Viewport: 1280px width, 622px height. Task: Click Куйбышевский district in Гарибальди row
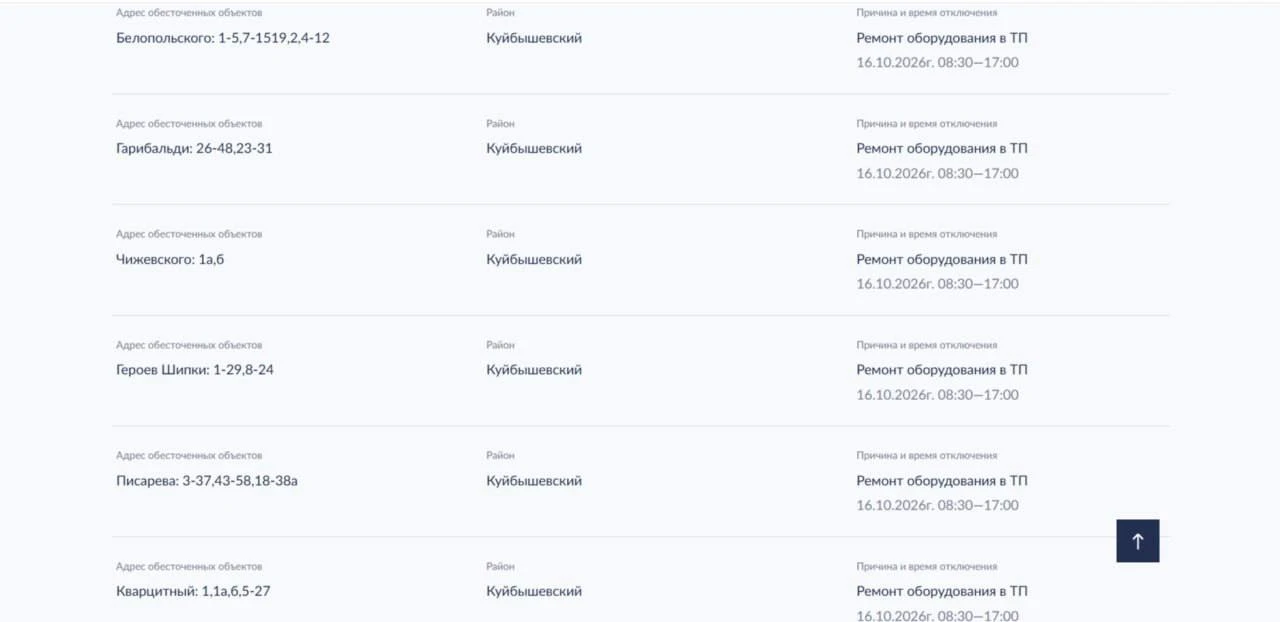[x=534, y=149]
